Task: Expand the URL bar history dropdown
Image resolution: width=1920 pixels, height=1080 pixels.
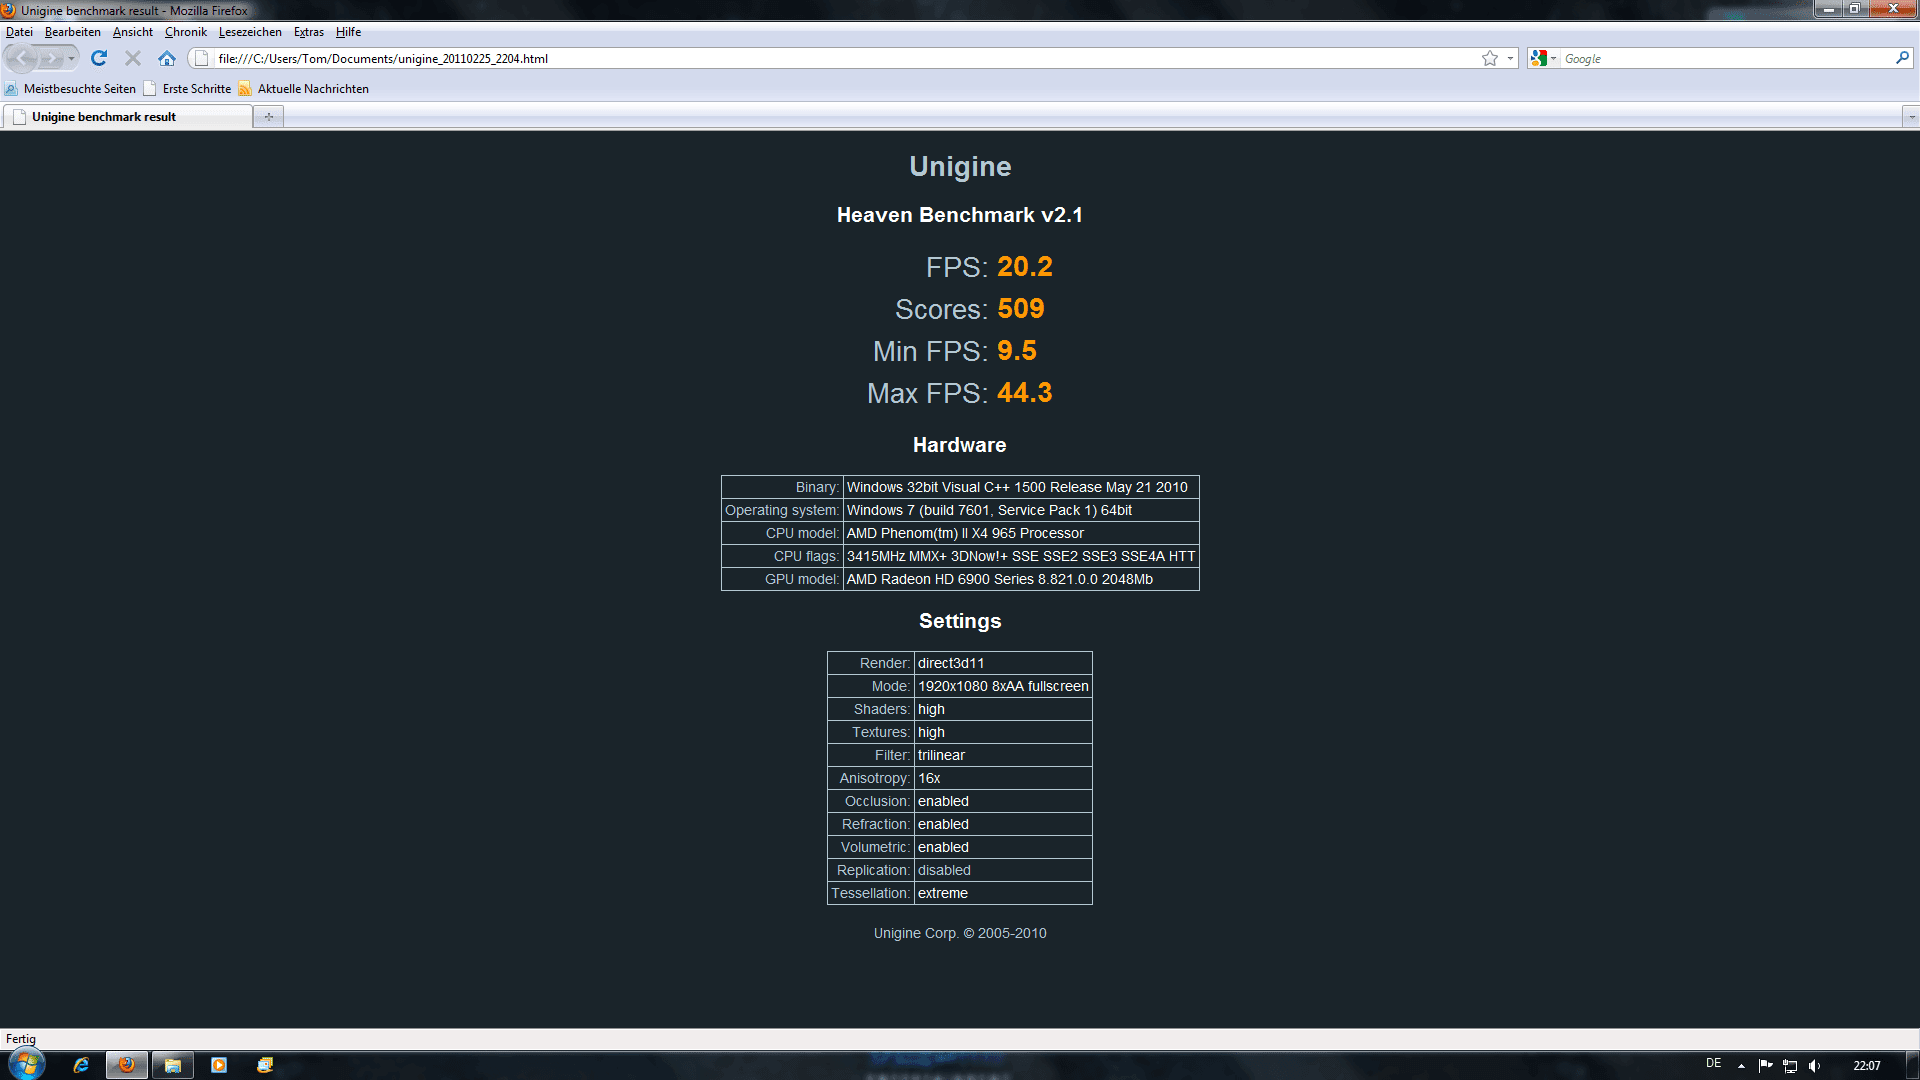Action: [1510, 58]
